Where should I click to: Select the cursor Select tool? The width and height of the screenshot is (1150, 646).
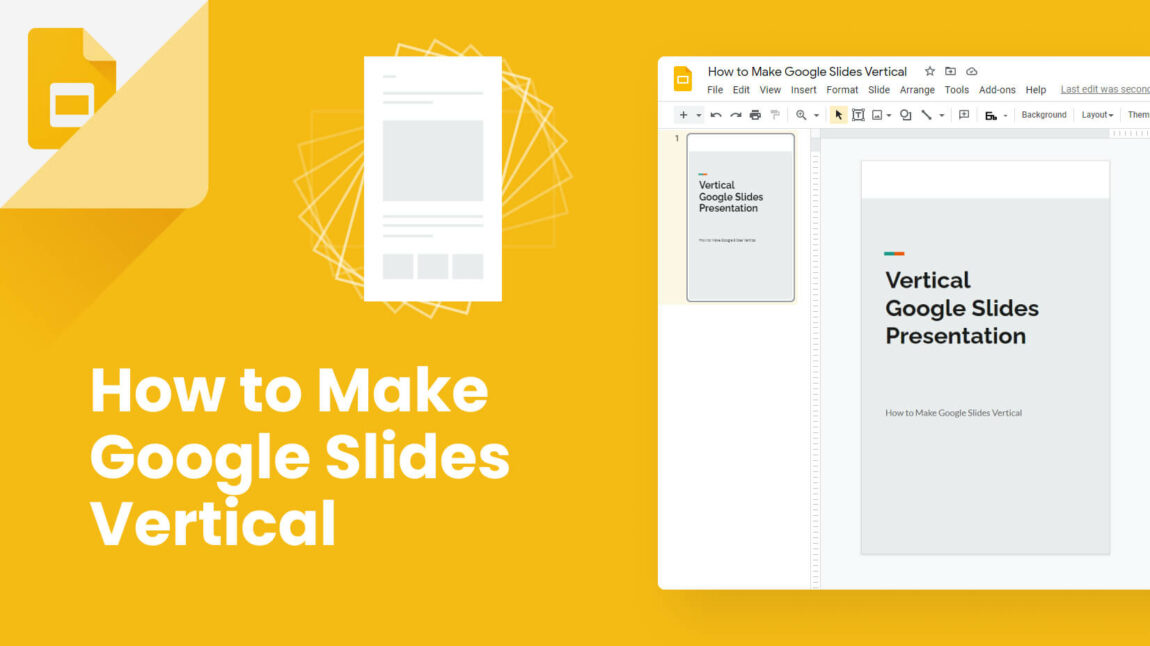click(x=840, y=114)
